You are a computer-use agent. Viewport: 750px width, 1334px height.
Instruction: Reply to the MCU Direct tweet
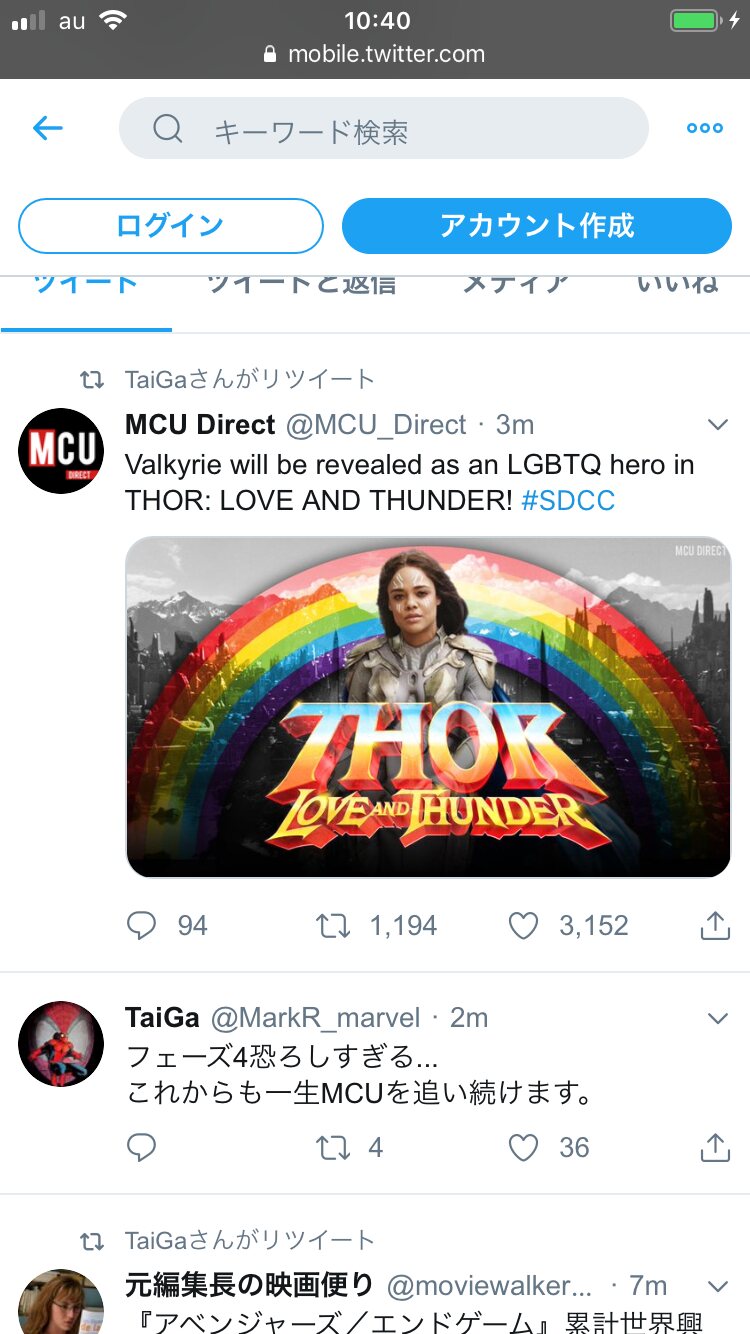point(142,926)
